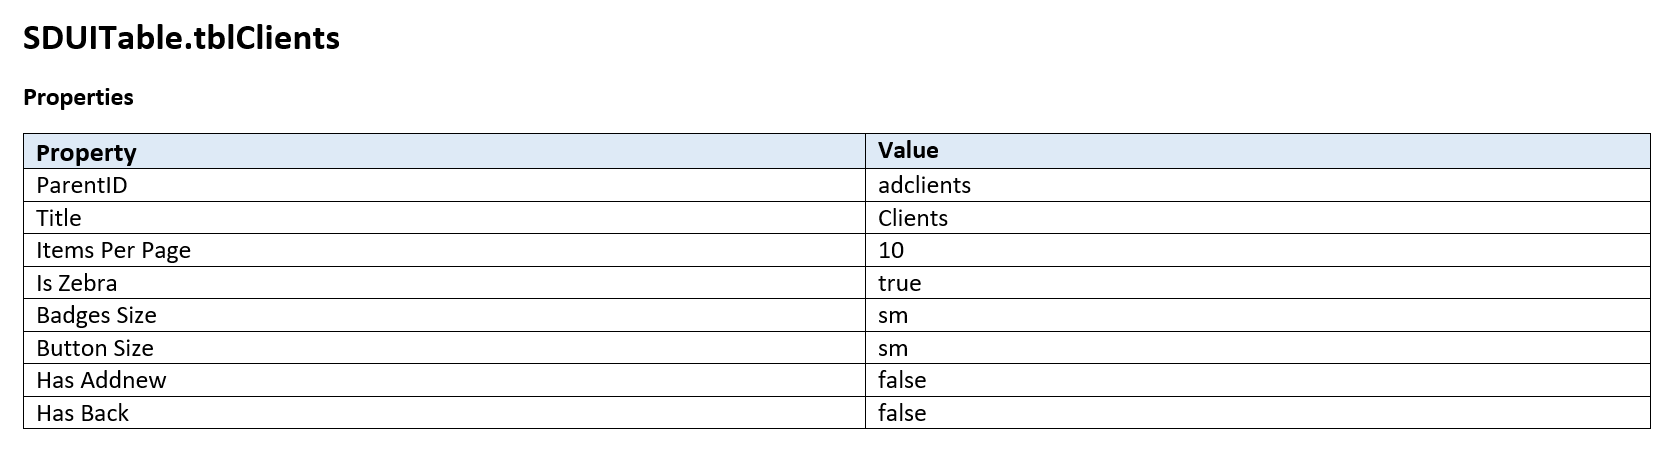Click the SDUITable.tblClients heading
Screen dimensions: 1673x452
coord(181,38)
